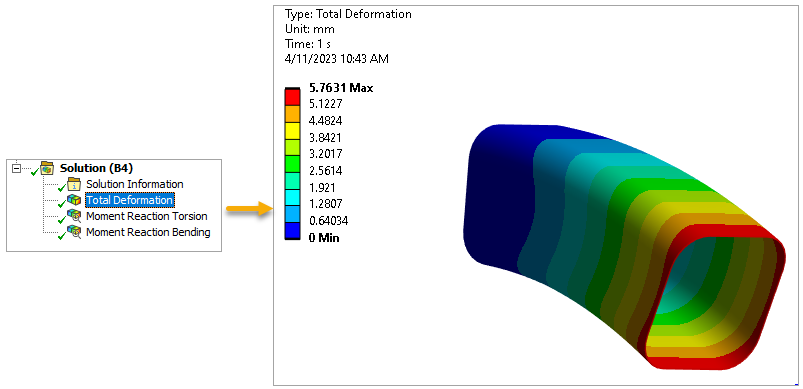The width and height of the screenshot is (803, 389).
Task: Select the Total Deformation tree item
Action: [130, 200]
